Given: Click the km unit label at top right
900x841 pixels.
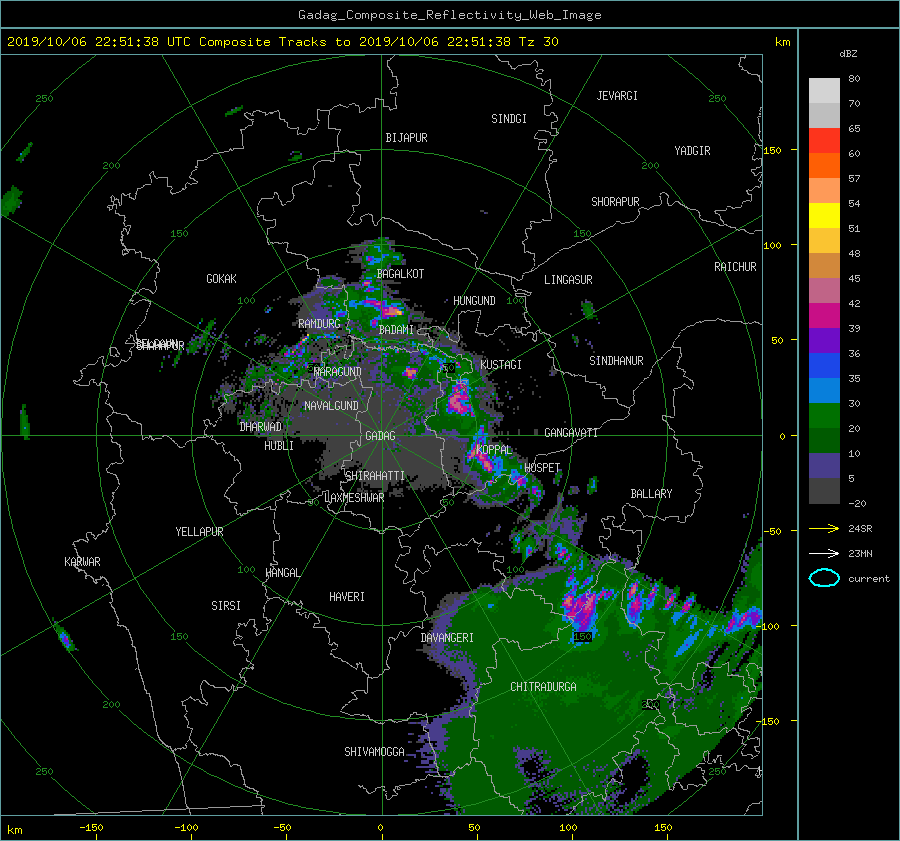Looking at the screenshot, I should [x=782, y=42].
